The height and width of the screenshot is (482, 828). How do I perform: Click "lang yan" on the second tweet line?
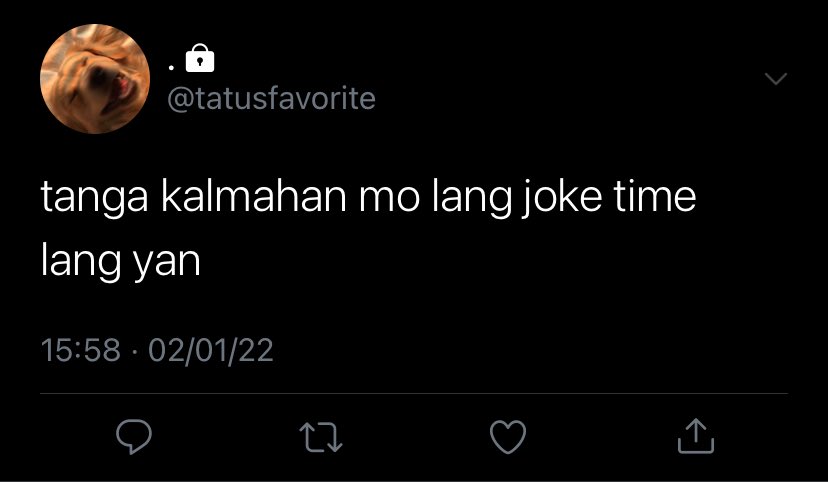click(x=120, y=262)
